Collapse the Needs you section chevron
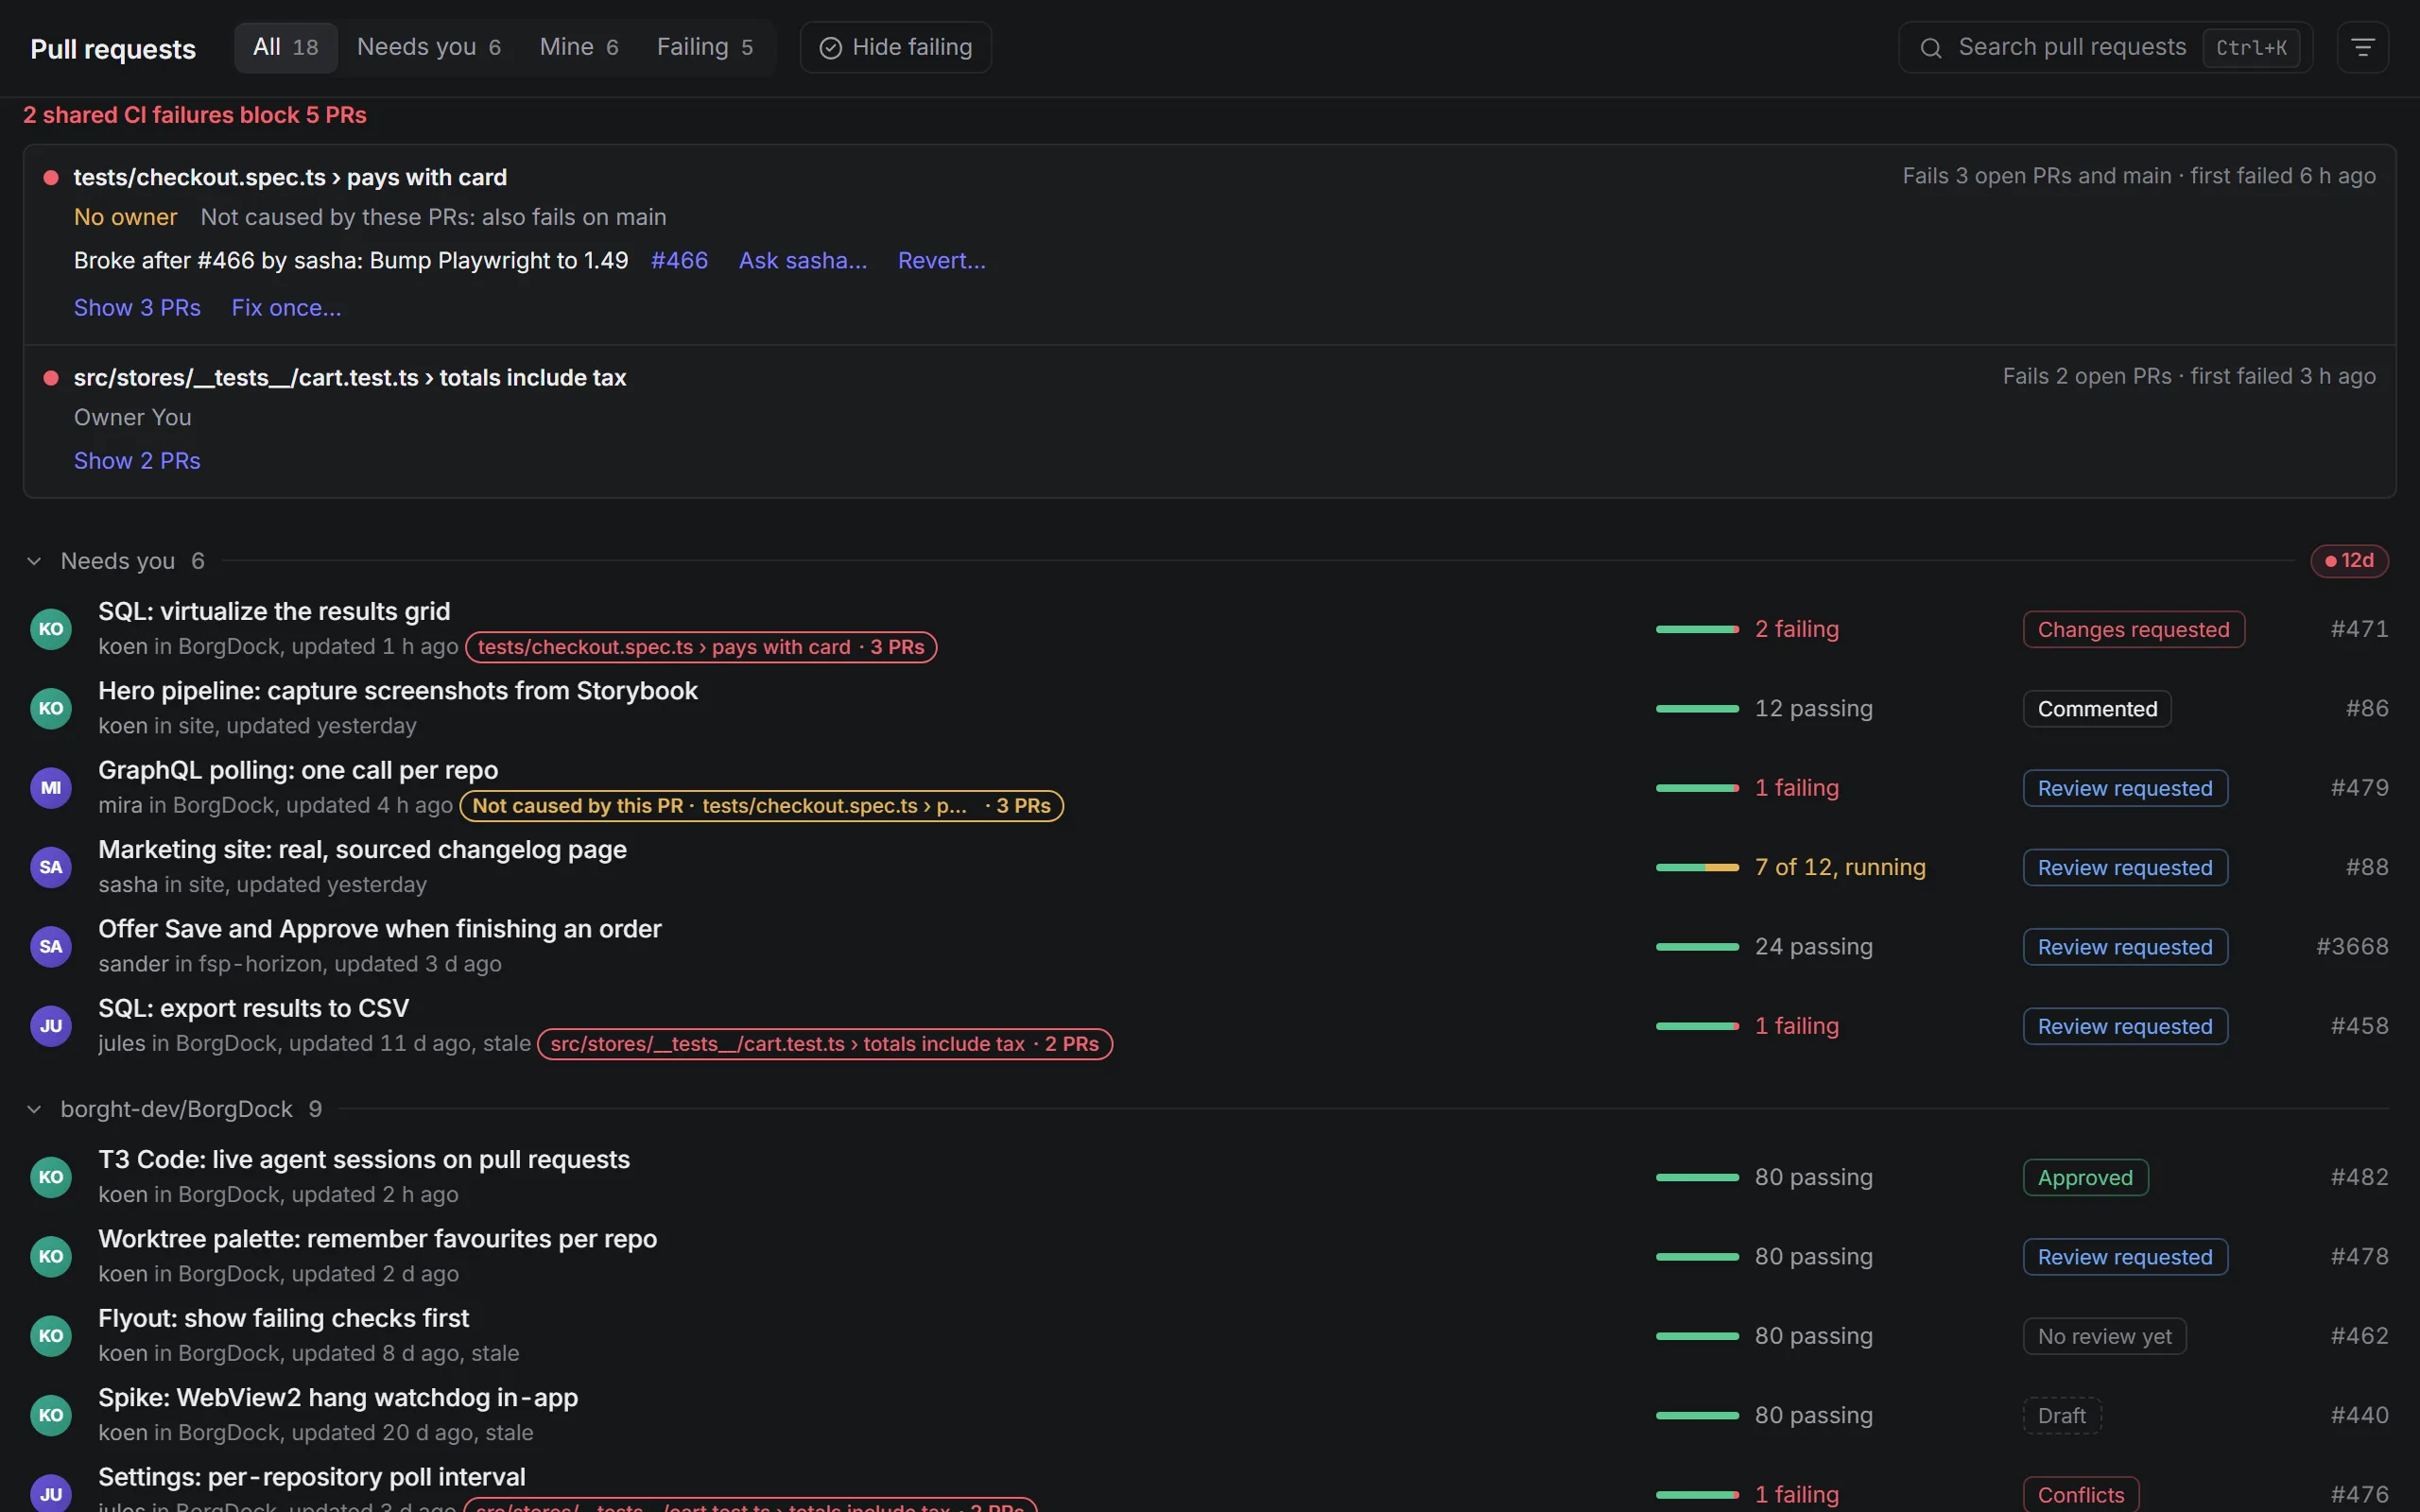Screen dimensions: 2420x1512 tap(34, 561)
